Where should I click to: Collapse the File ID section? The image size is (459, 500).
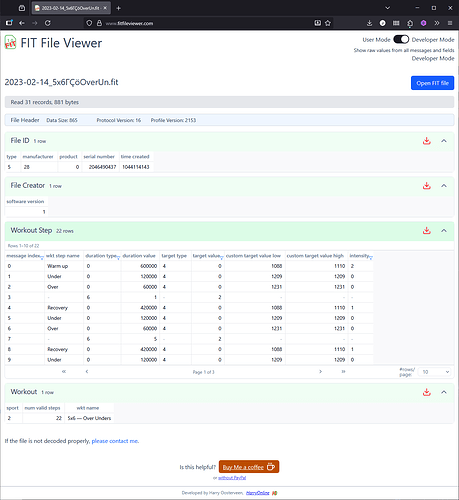coord(444,141)
